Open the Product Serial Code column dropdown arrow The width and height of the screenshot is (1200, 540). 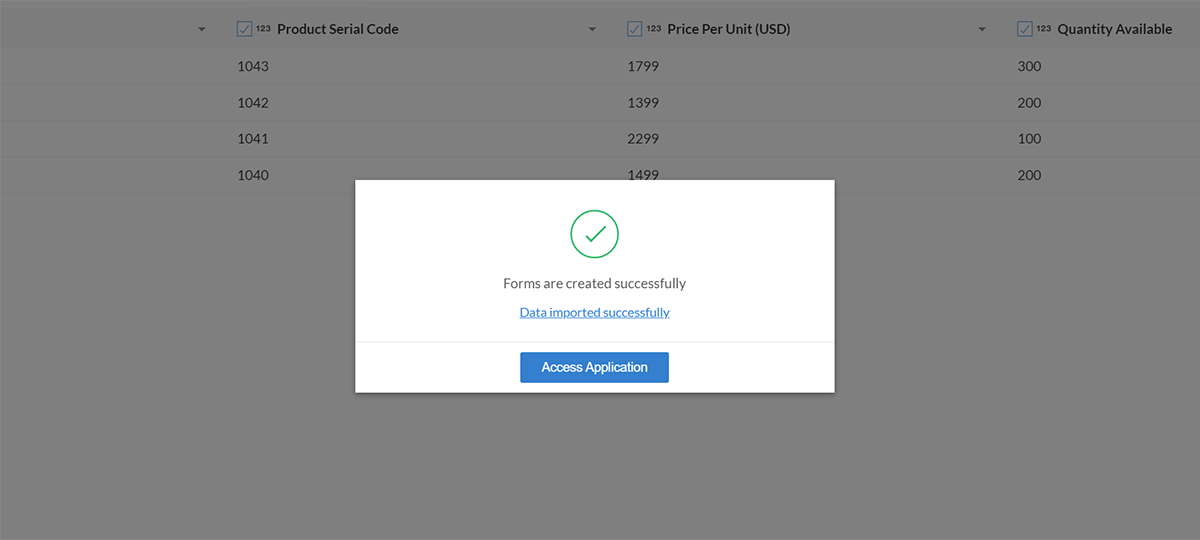point(593,30)
